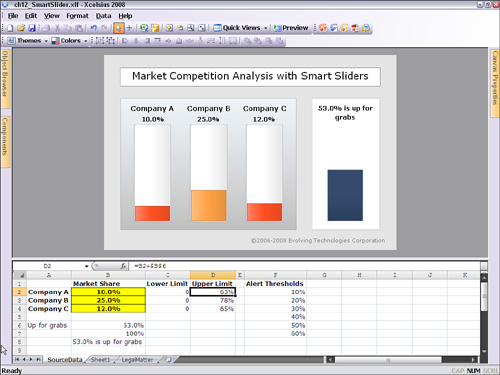Image resolution: width=500 pixels, height=375 pixels.
Task: Jump to the first sheet tab with the navigation arrow
Action: click(x=17, y=359)
